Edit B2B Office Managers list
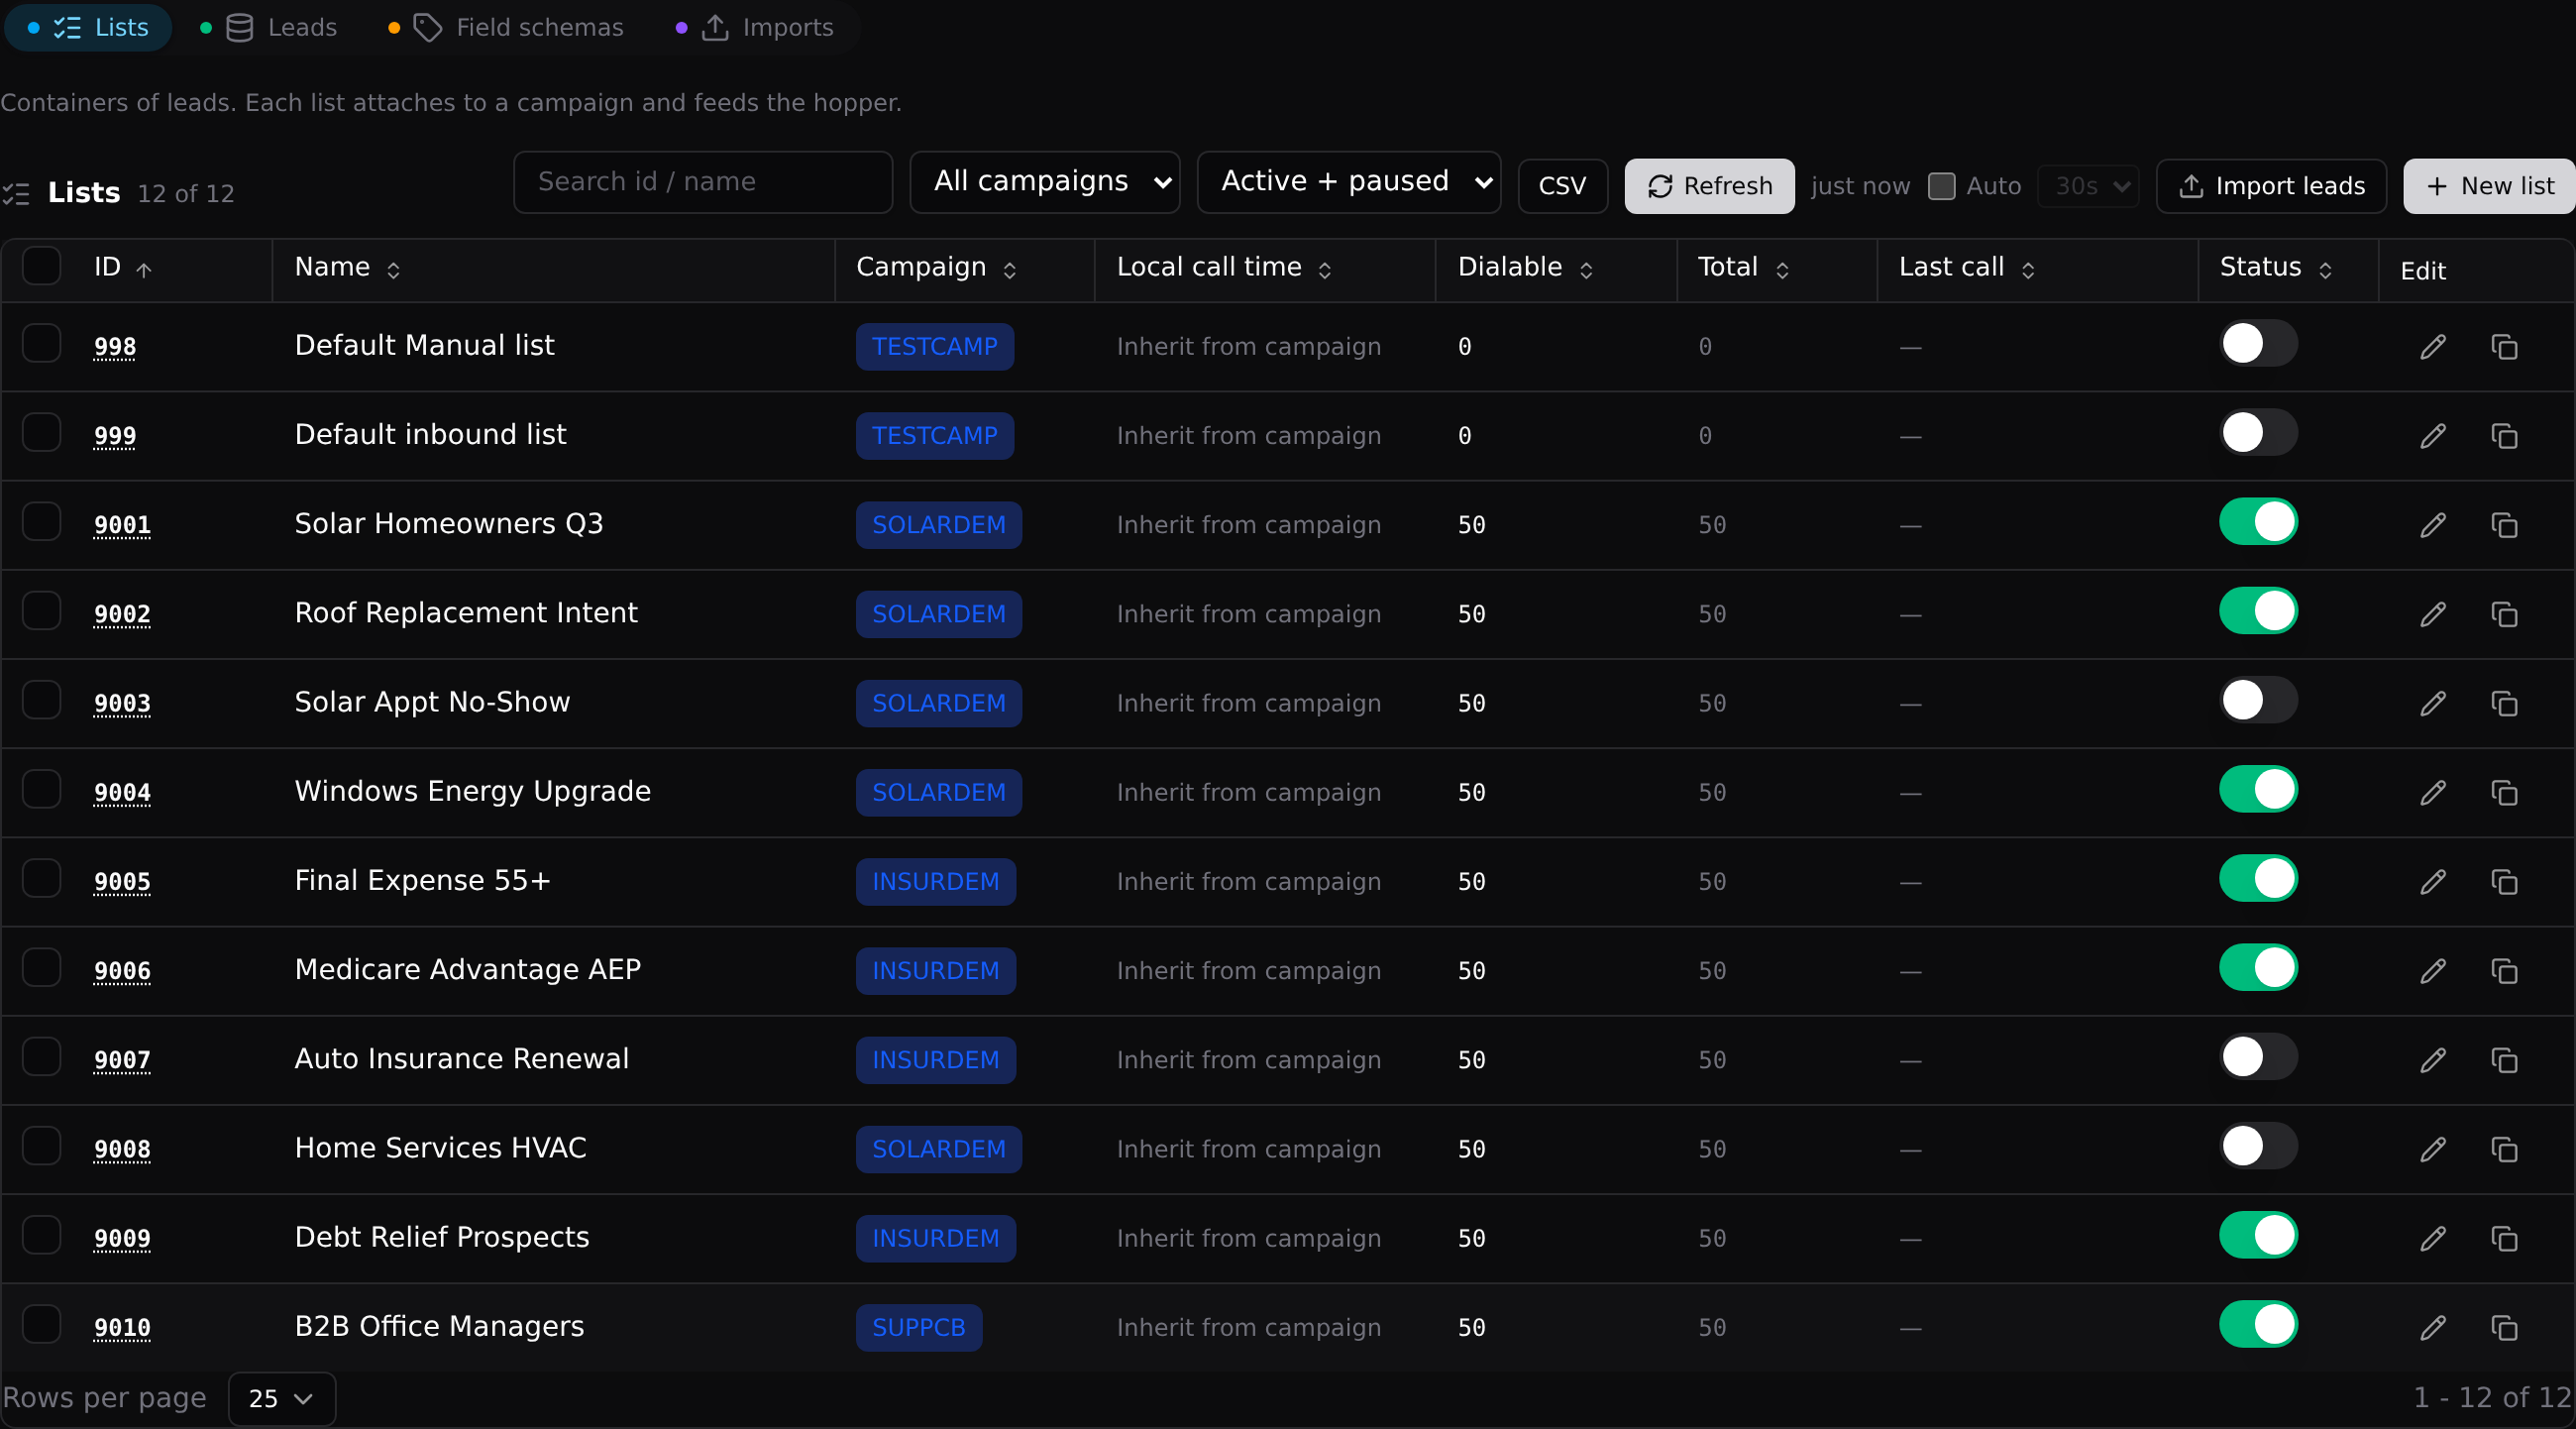 point(2433,1327)
